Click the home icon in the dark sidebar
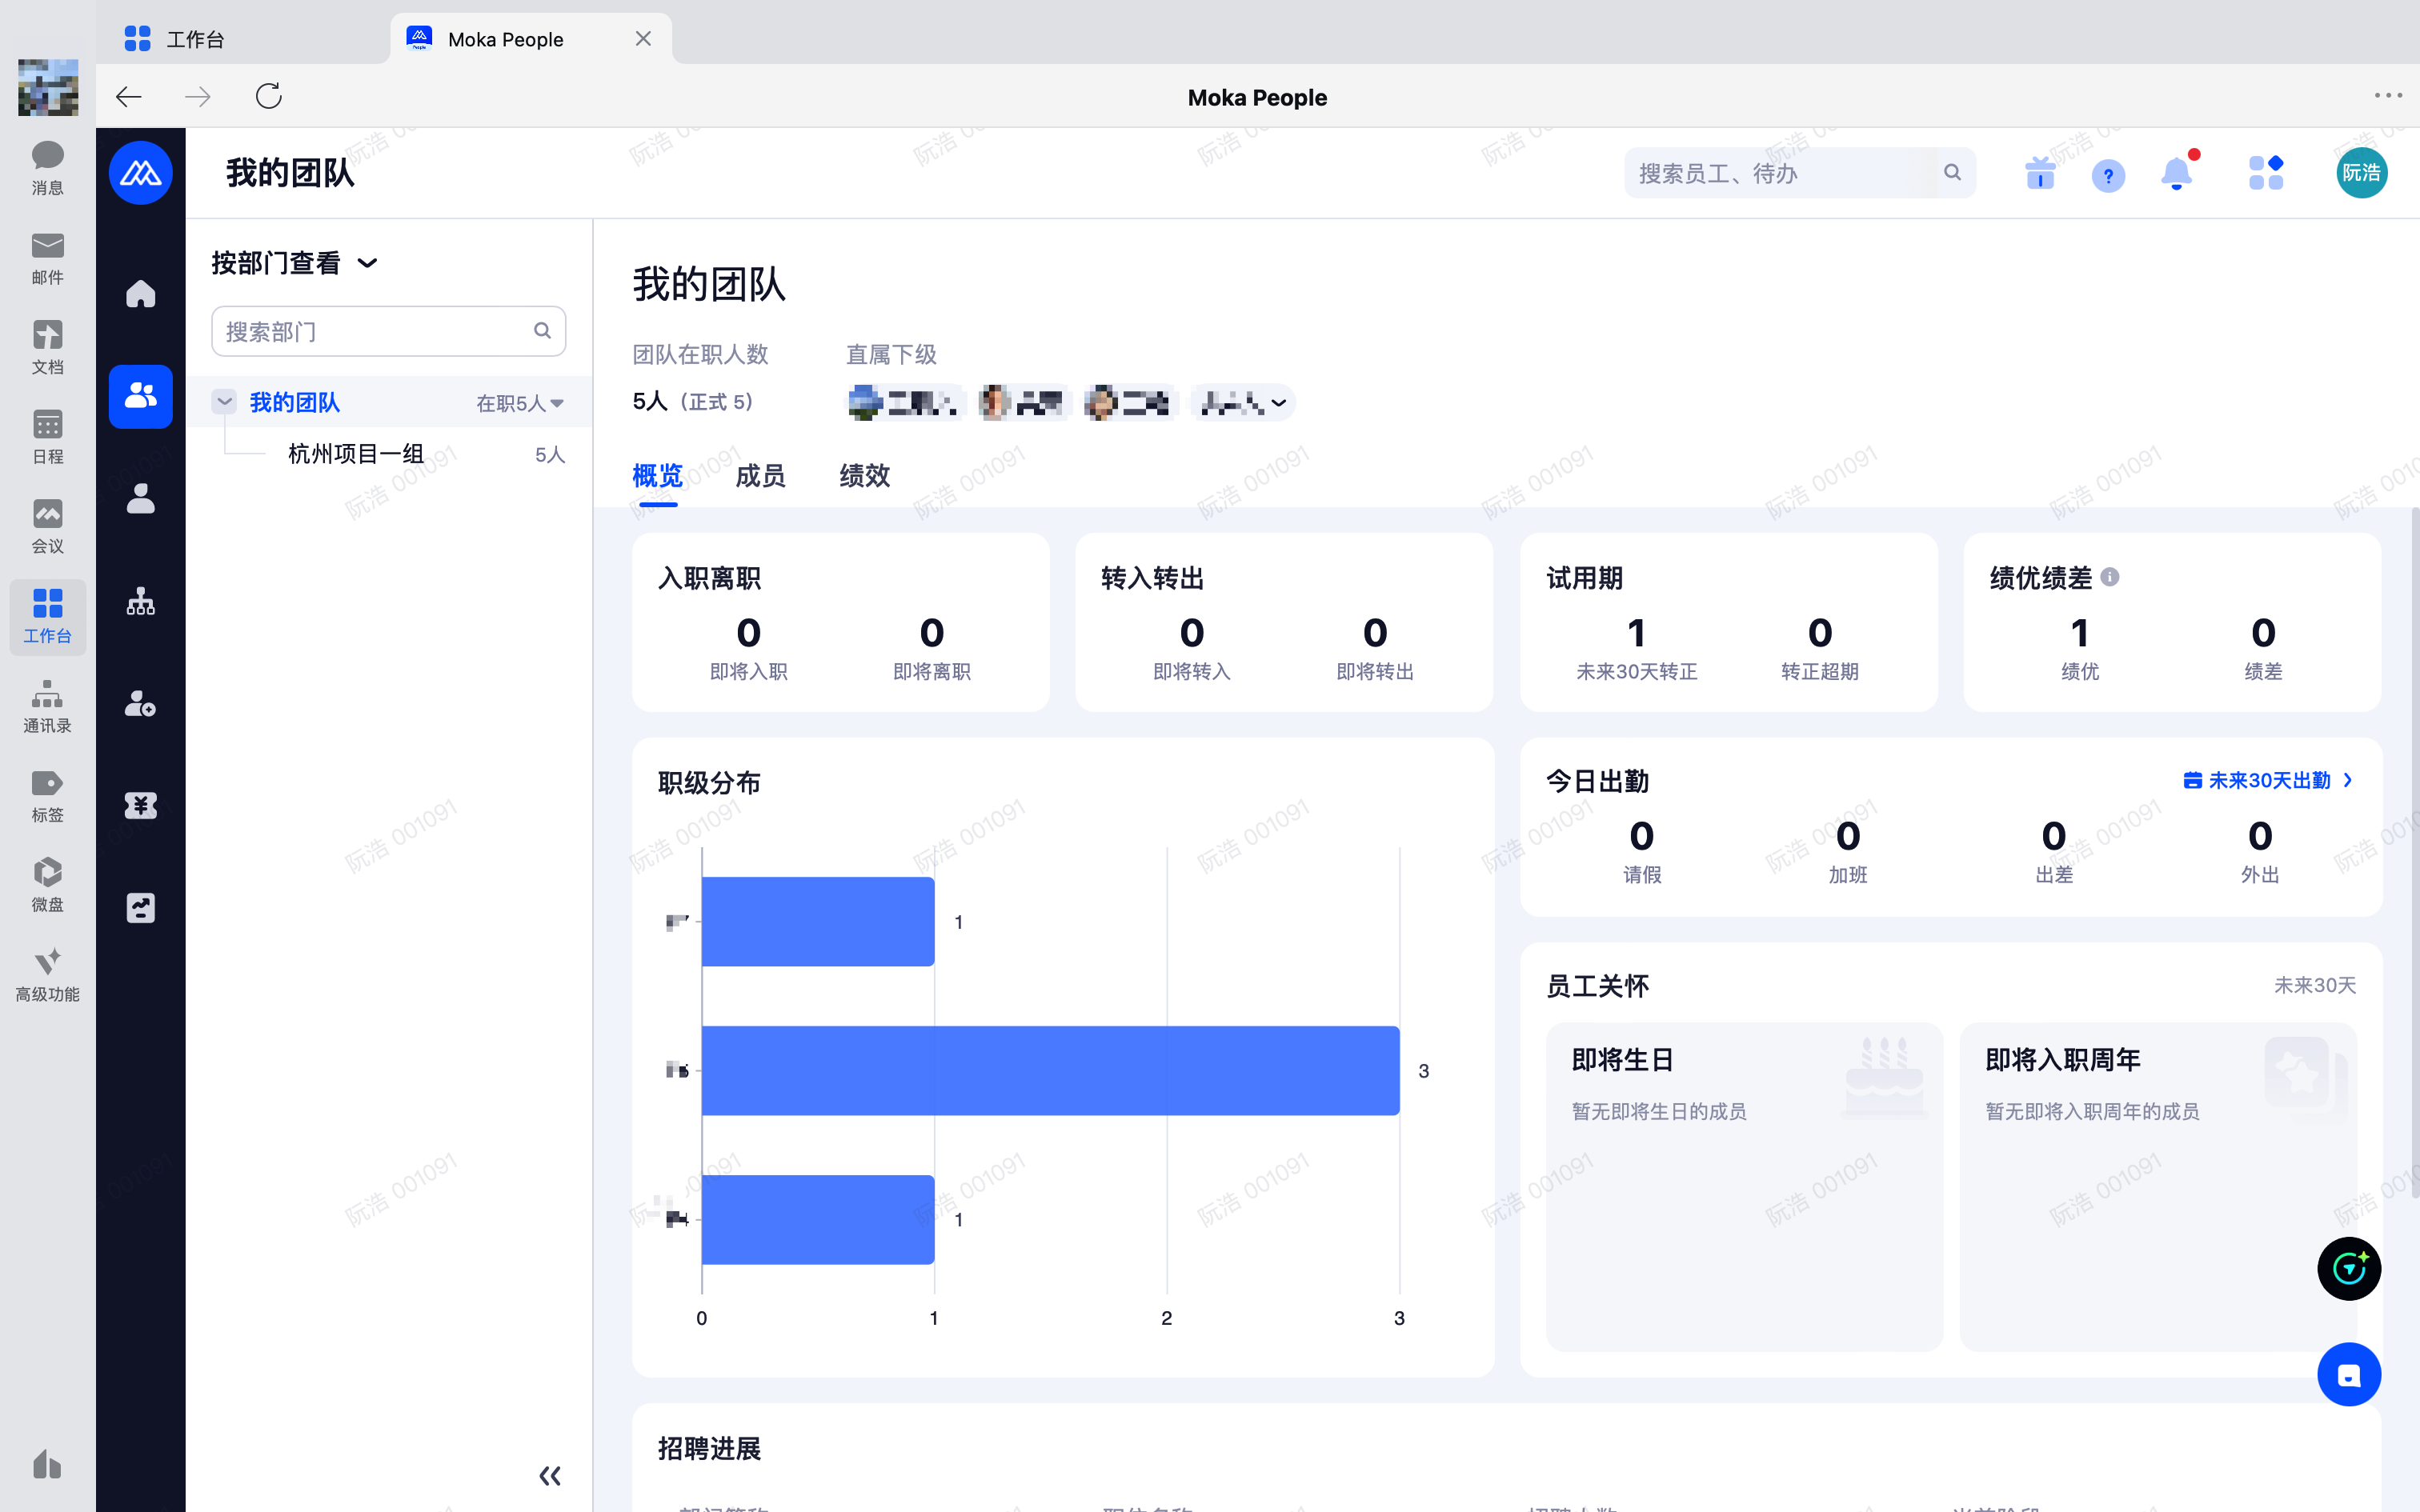 [140, 294]
